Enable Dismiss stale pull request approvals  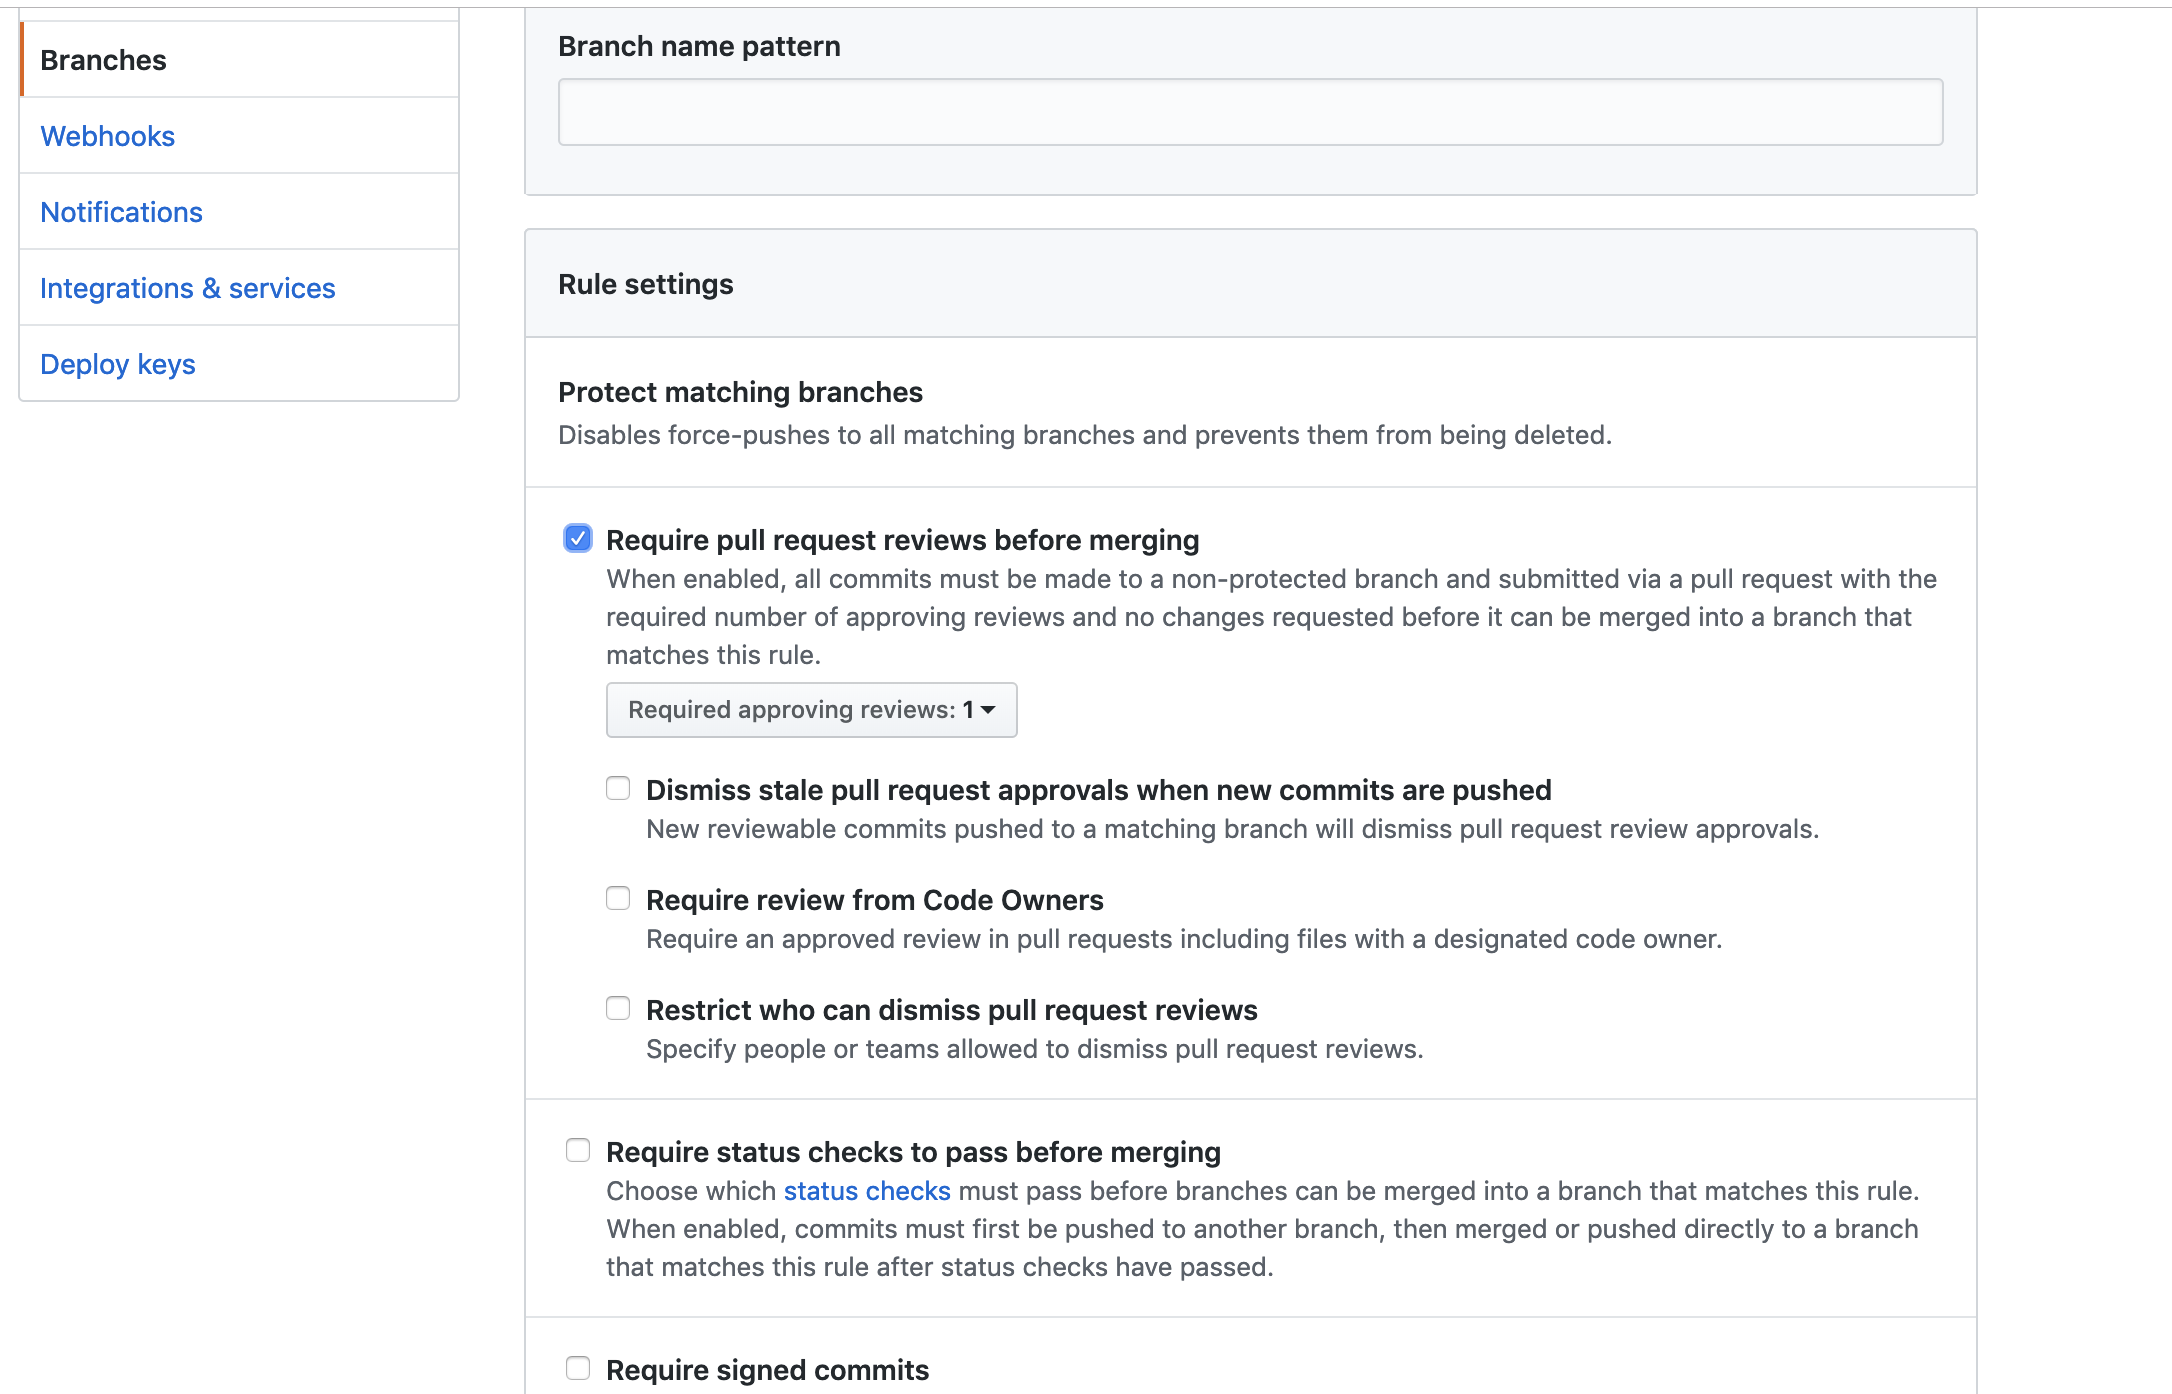click(x=618, y=789)
